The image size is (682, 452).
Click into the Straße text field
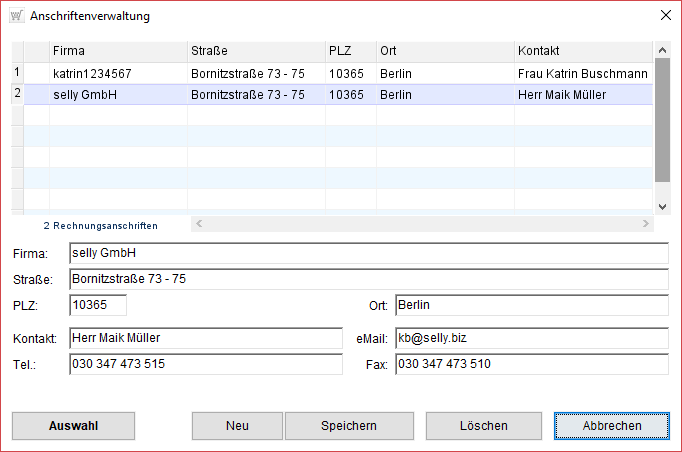click(368, 279)
